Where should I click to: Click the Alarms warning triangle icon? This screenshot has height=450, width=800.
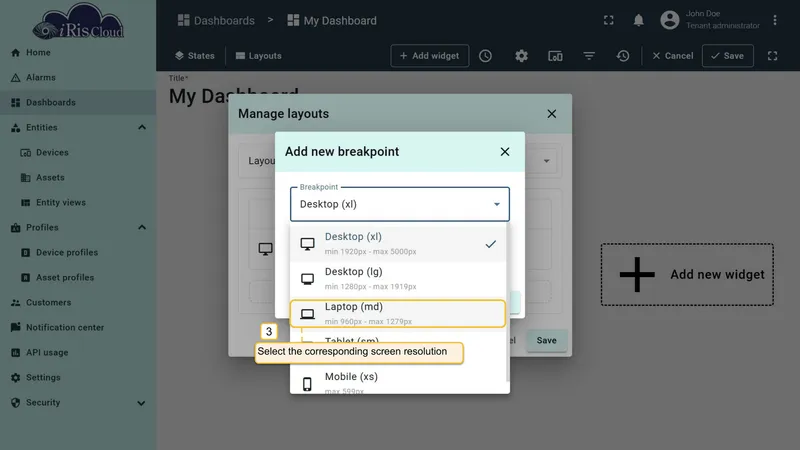click(x=15, y=78)
